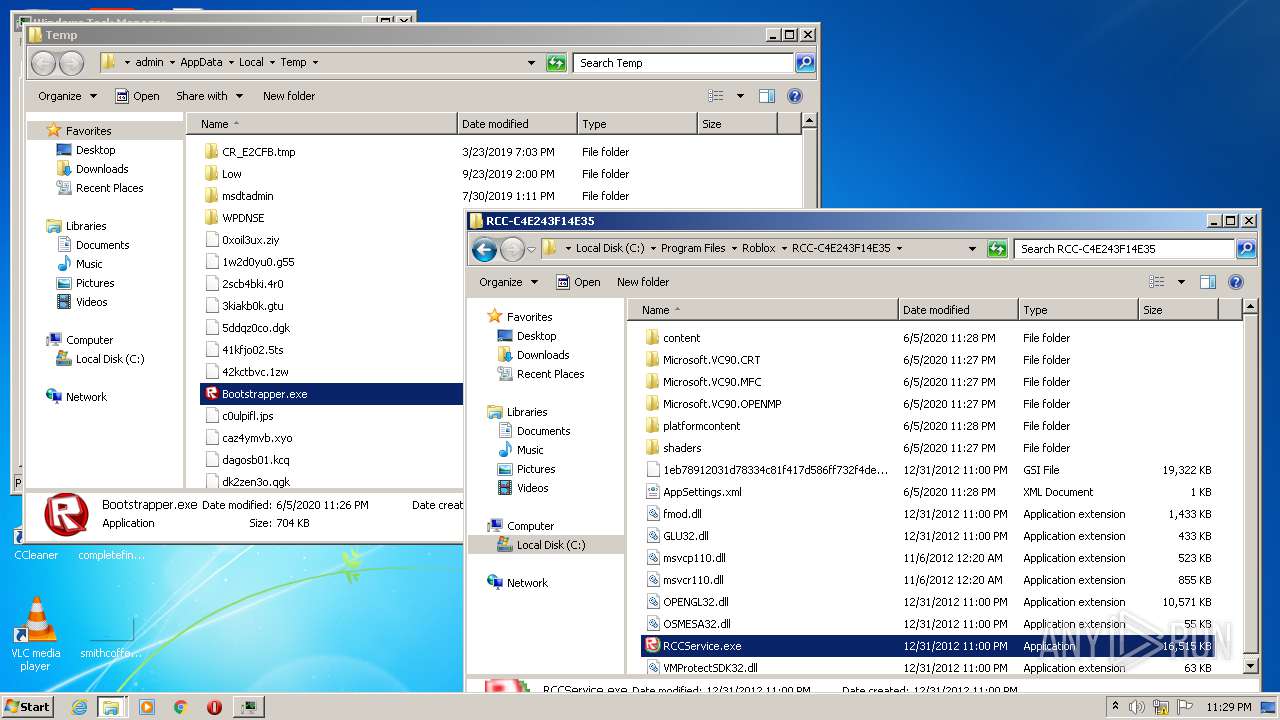
Task: Select AppSettings.xml file
Action: coord(702,492)
